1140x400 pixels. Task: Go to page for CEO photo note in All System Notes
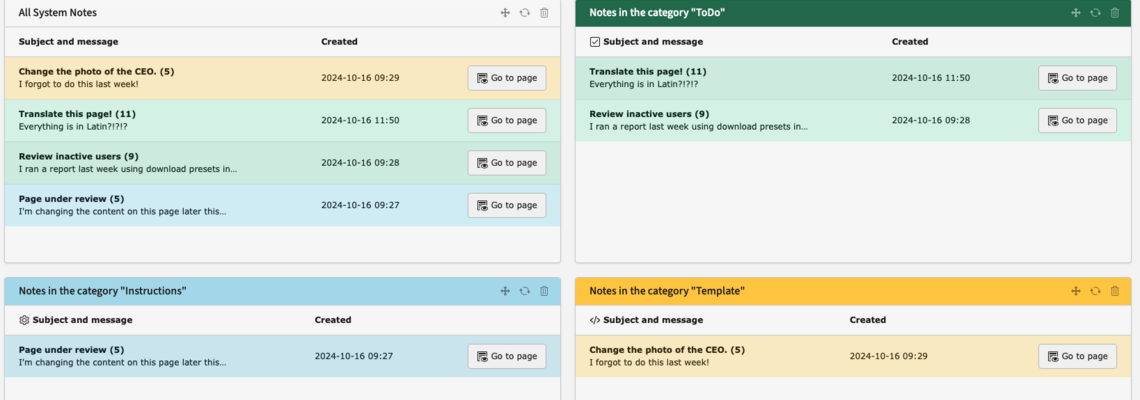(x=507, y=78)
